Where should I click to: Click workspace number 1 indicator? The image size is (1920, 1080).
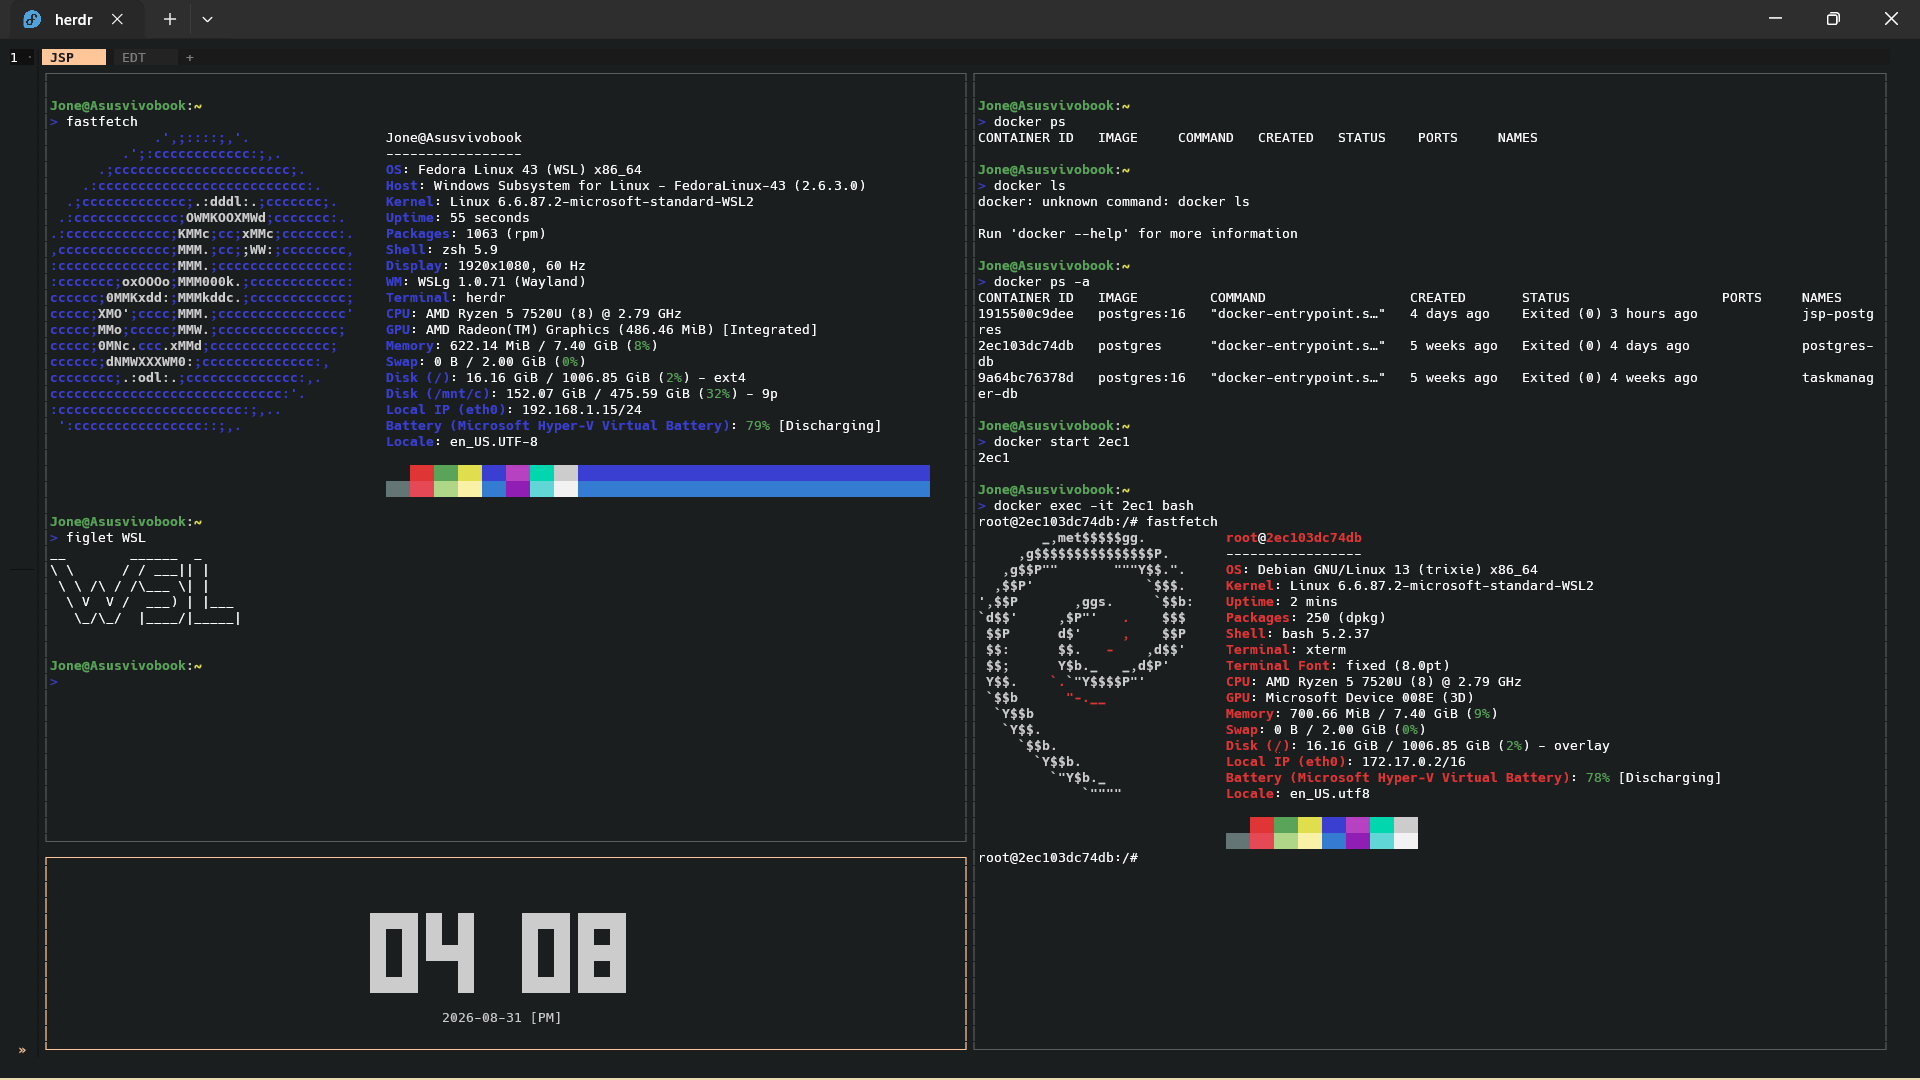[14, 58]
